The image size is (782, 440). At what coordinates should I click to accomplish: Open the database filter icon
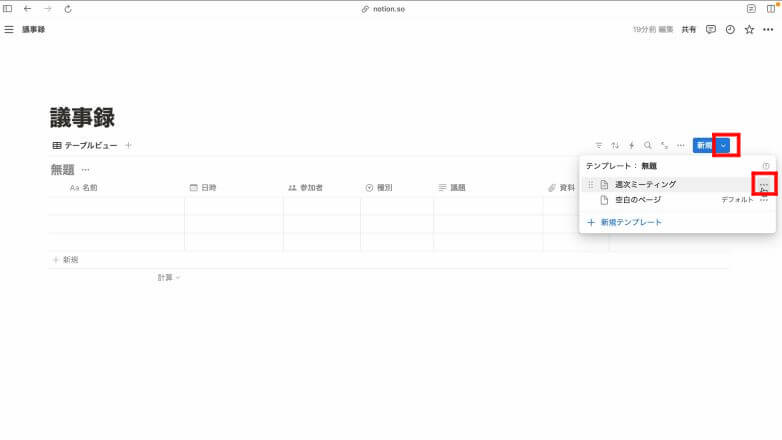tap(599, 145)
